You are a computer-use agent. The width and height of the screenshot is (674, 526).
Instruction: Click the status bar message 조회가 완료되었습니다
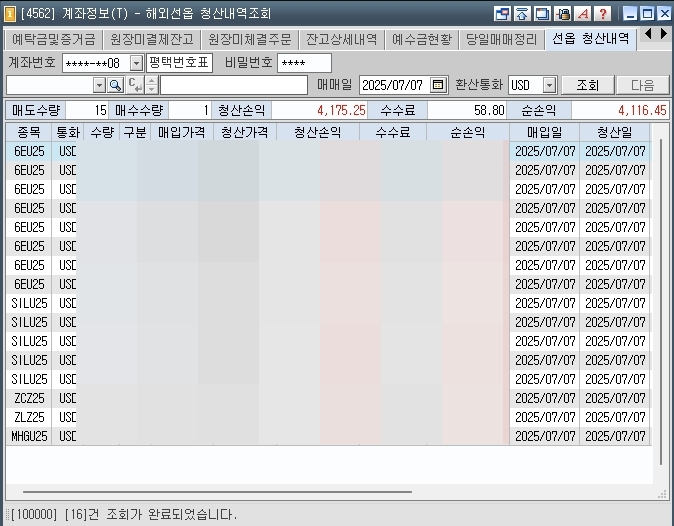tap(172, 514)
